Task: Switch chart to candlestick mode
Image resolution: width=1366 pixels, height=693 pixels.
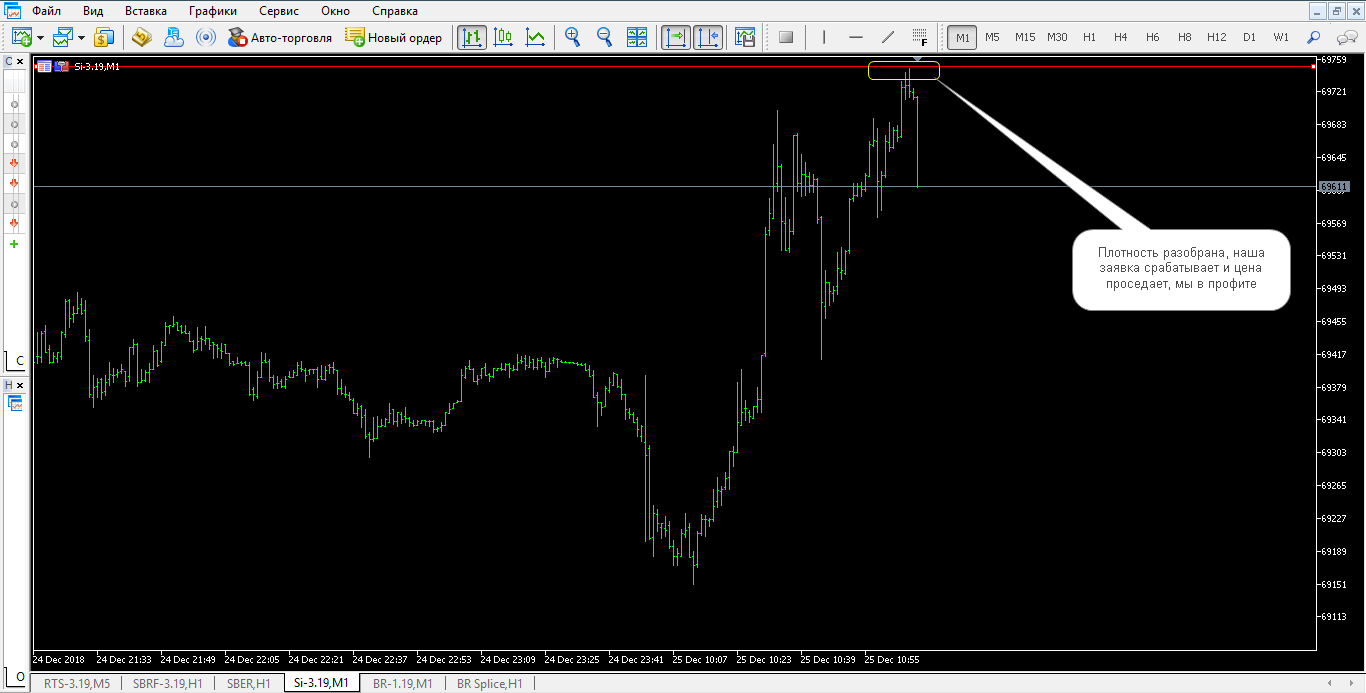Action: tap(504, 37)
